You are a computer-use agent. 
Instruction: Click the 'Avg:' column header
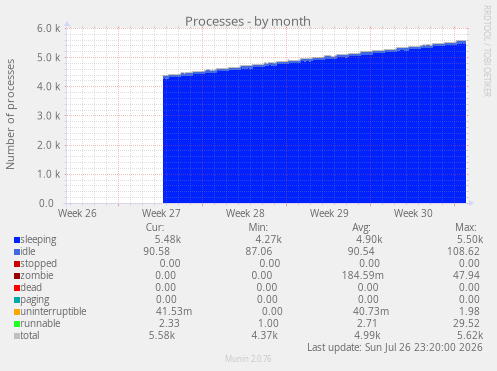tap(361, 228)
